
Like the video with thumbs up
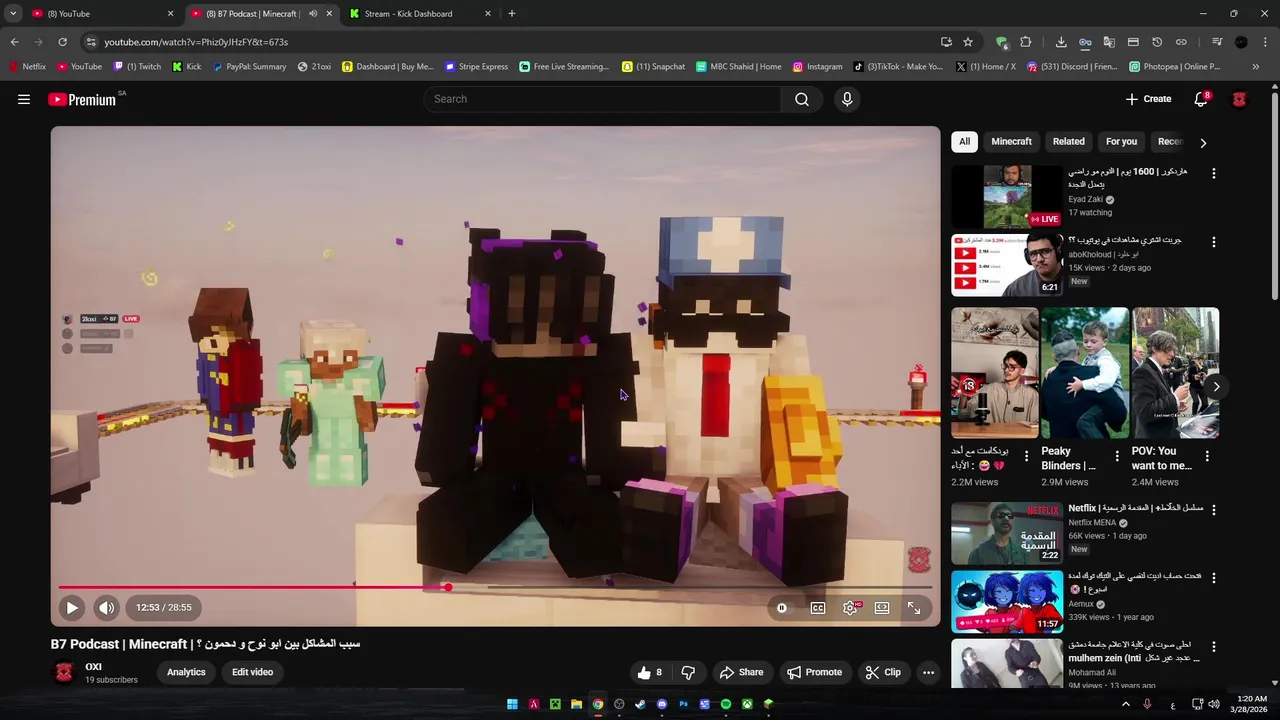click(x=651, y=672)
